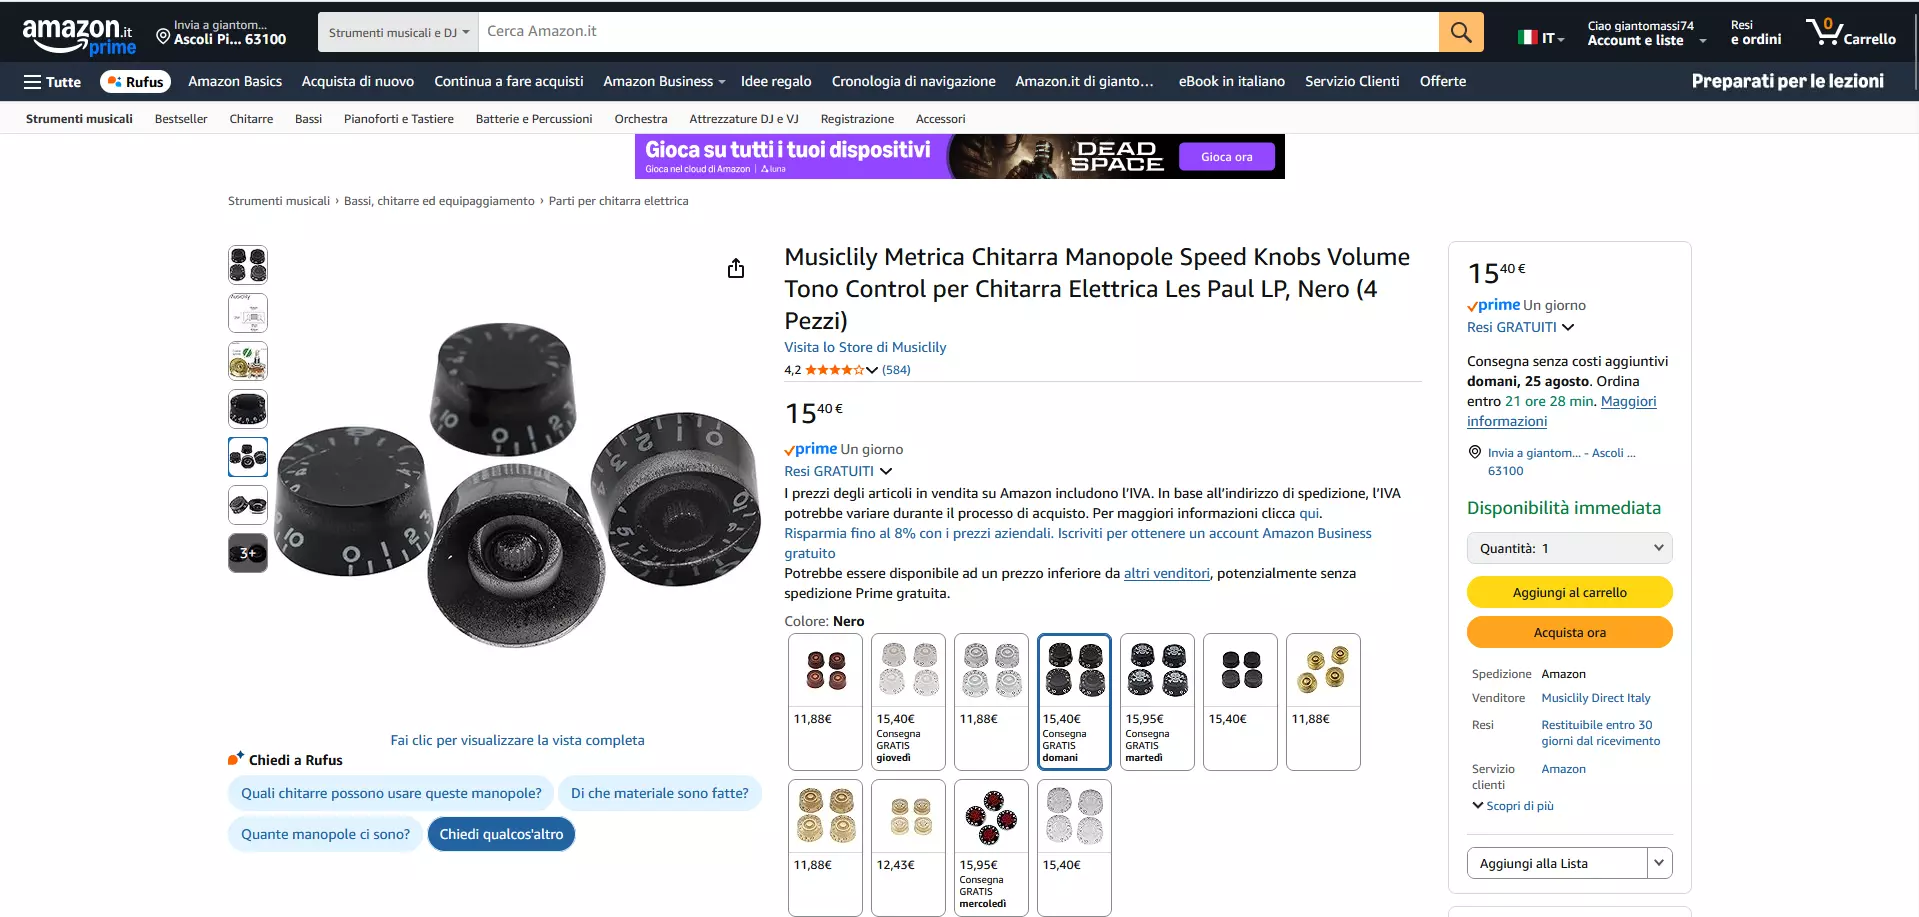Select the cream knobs variant 12,43€
The height and width of the screenshot is (917, 1919).
point(908,847)
